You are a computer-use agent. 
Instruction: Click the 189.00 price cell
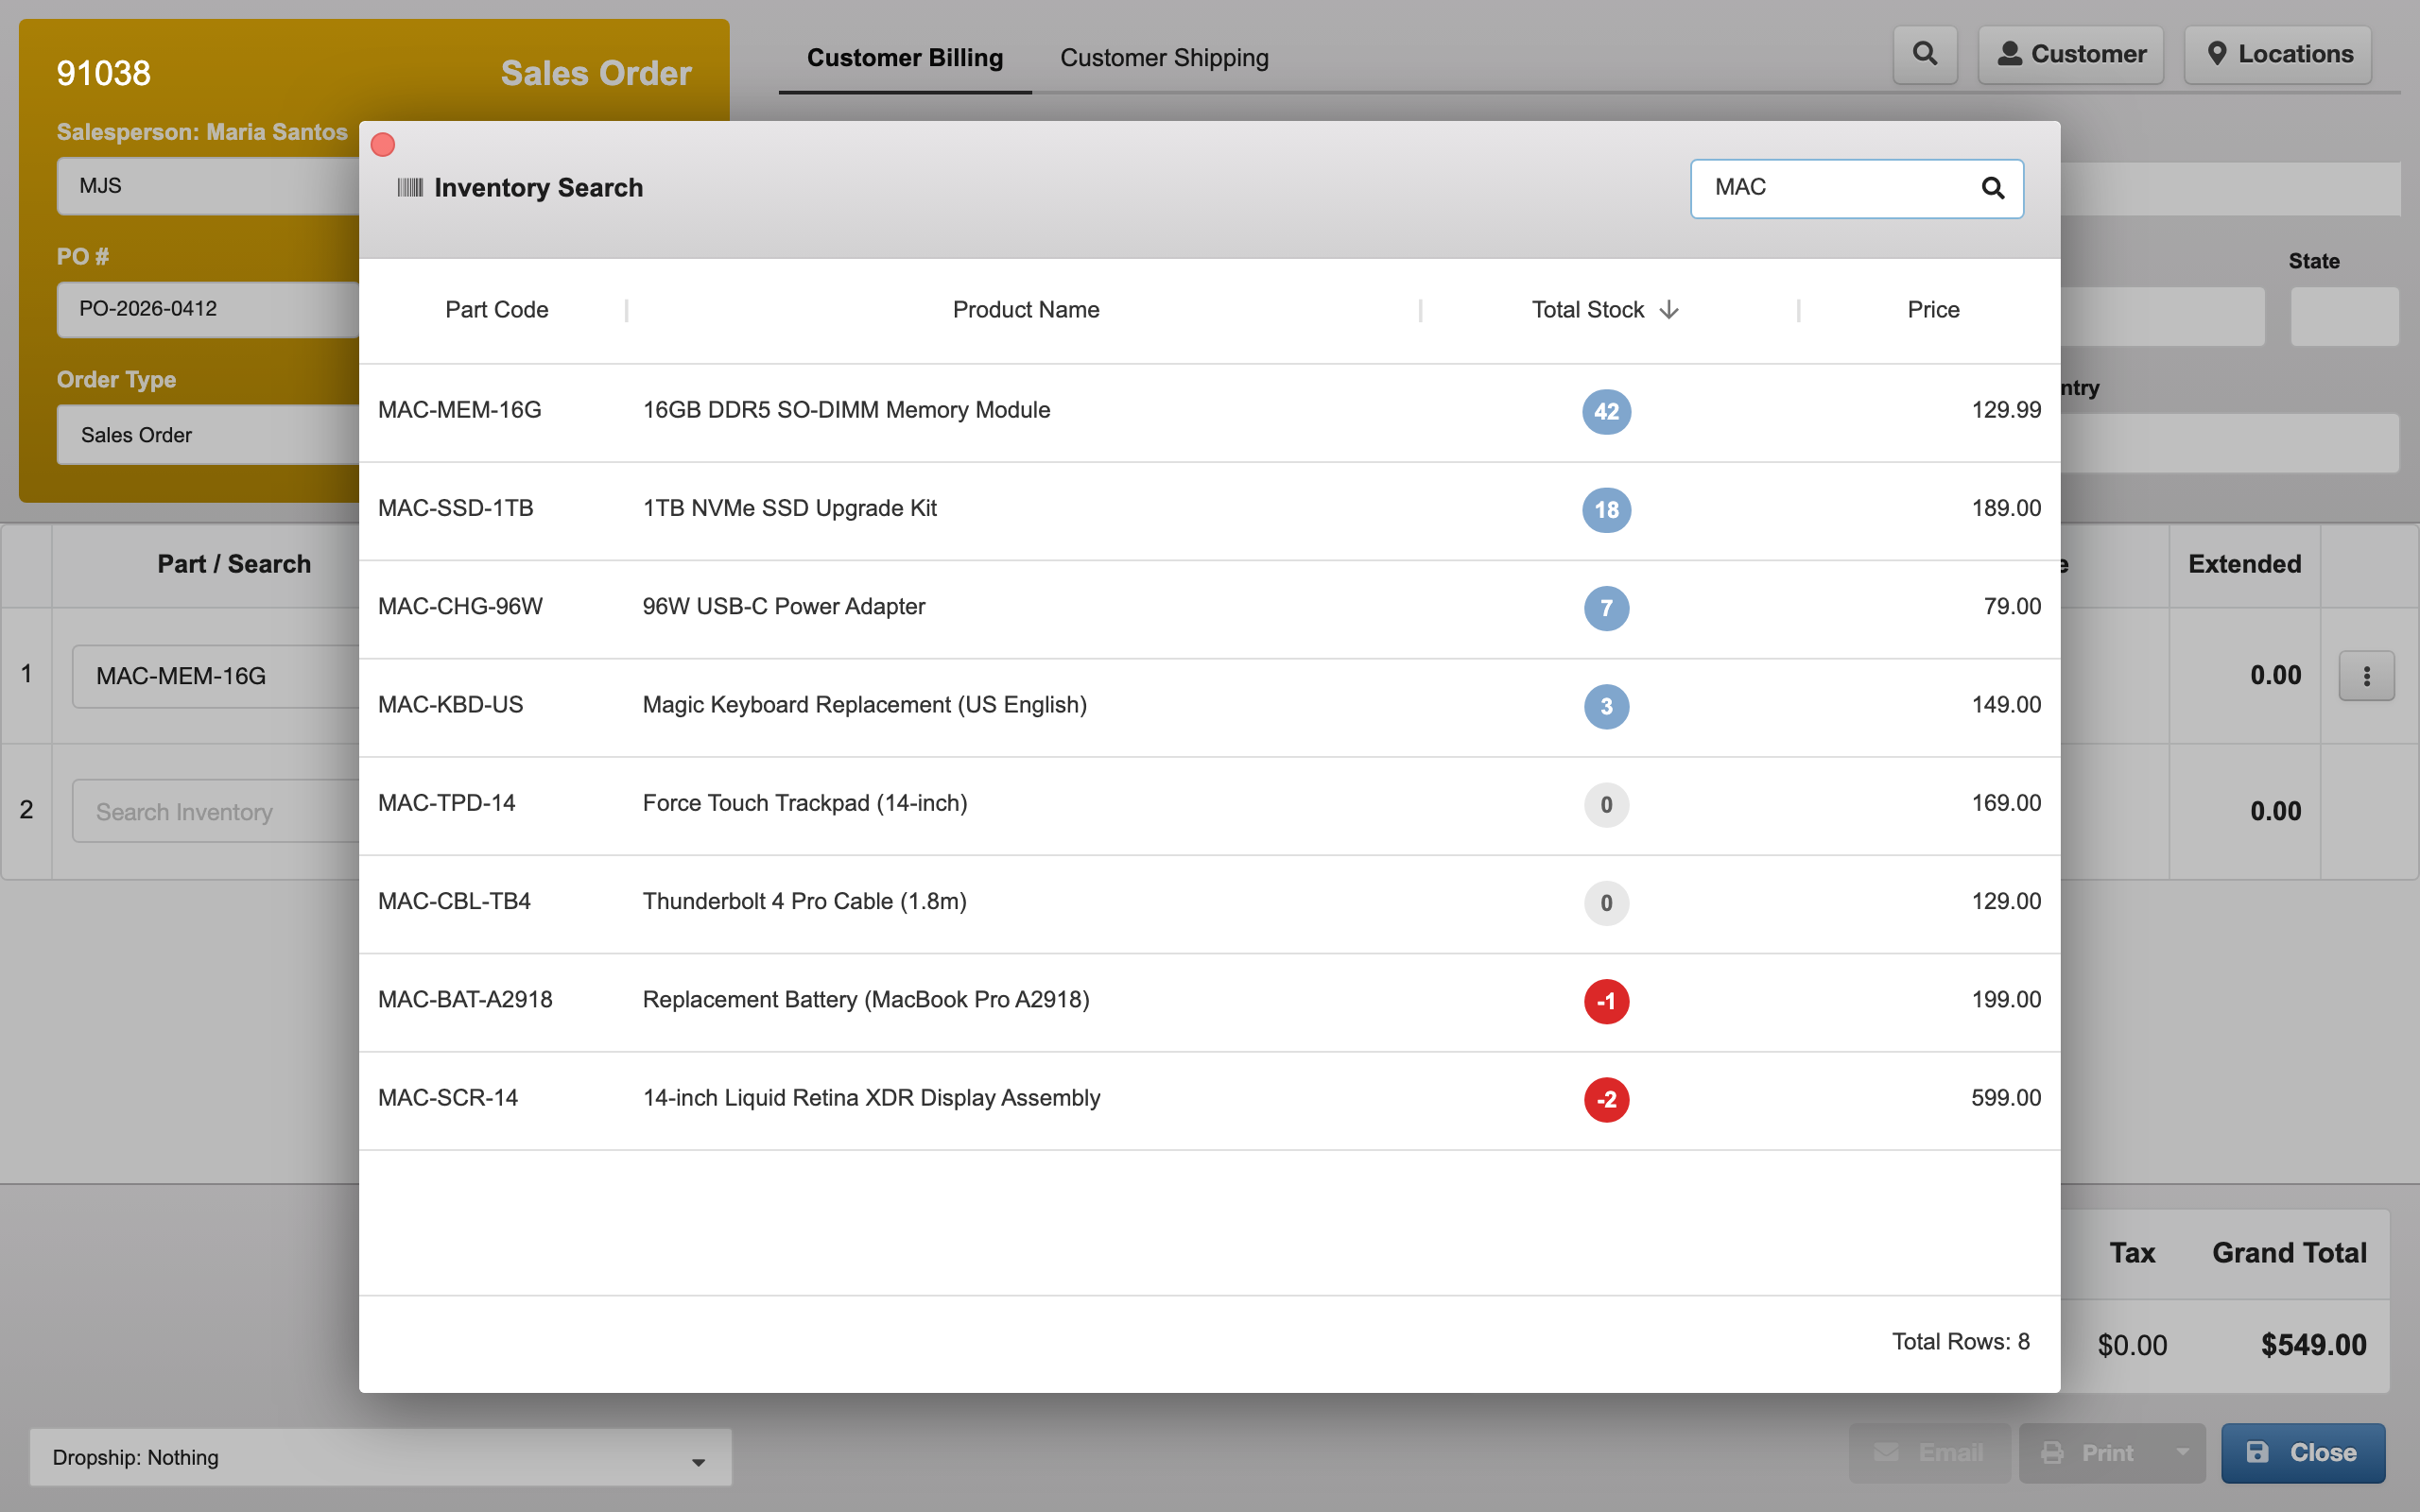click(x=2005, y=508)
